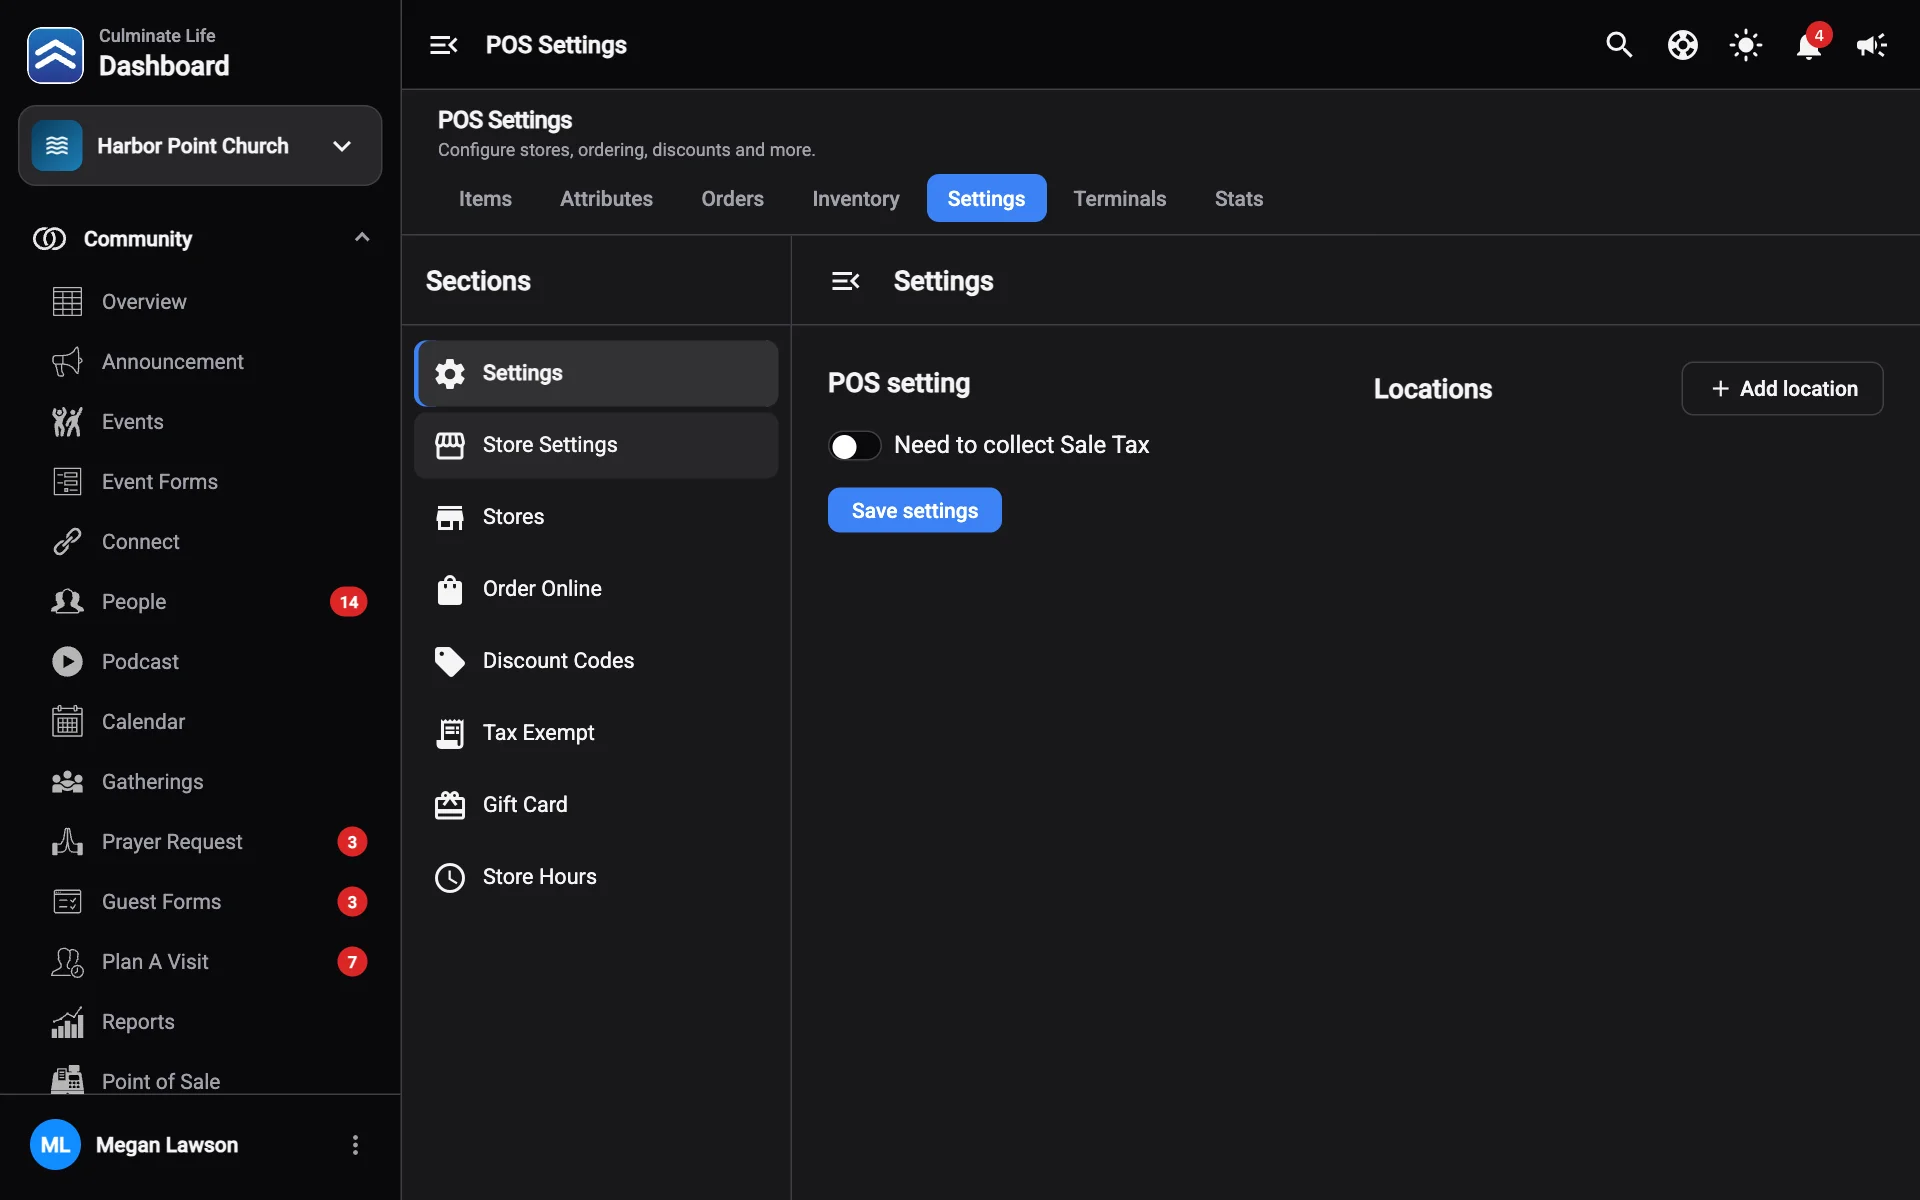Open Order Online section
Image resolution: width=1920 pixels, height=1200 pixels.
[596, 589]
